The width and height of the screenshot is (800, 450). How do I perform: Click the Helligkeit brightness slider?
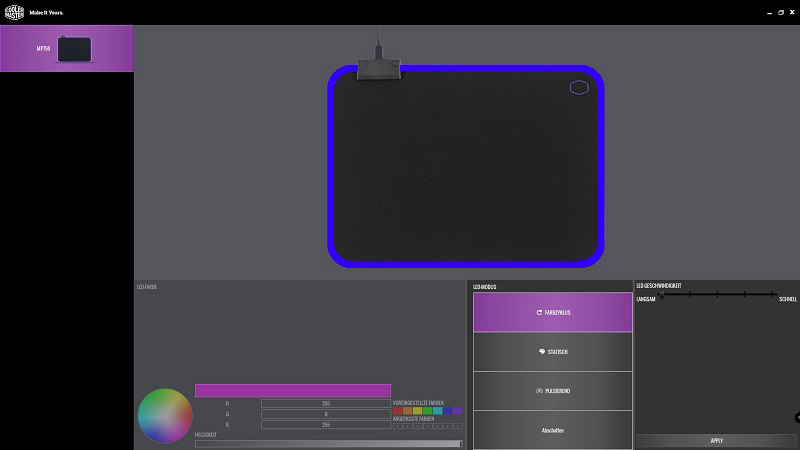[x=328, y=444]
